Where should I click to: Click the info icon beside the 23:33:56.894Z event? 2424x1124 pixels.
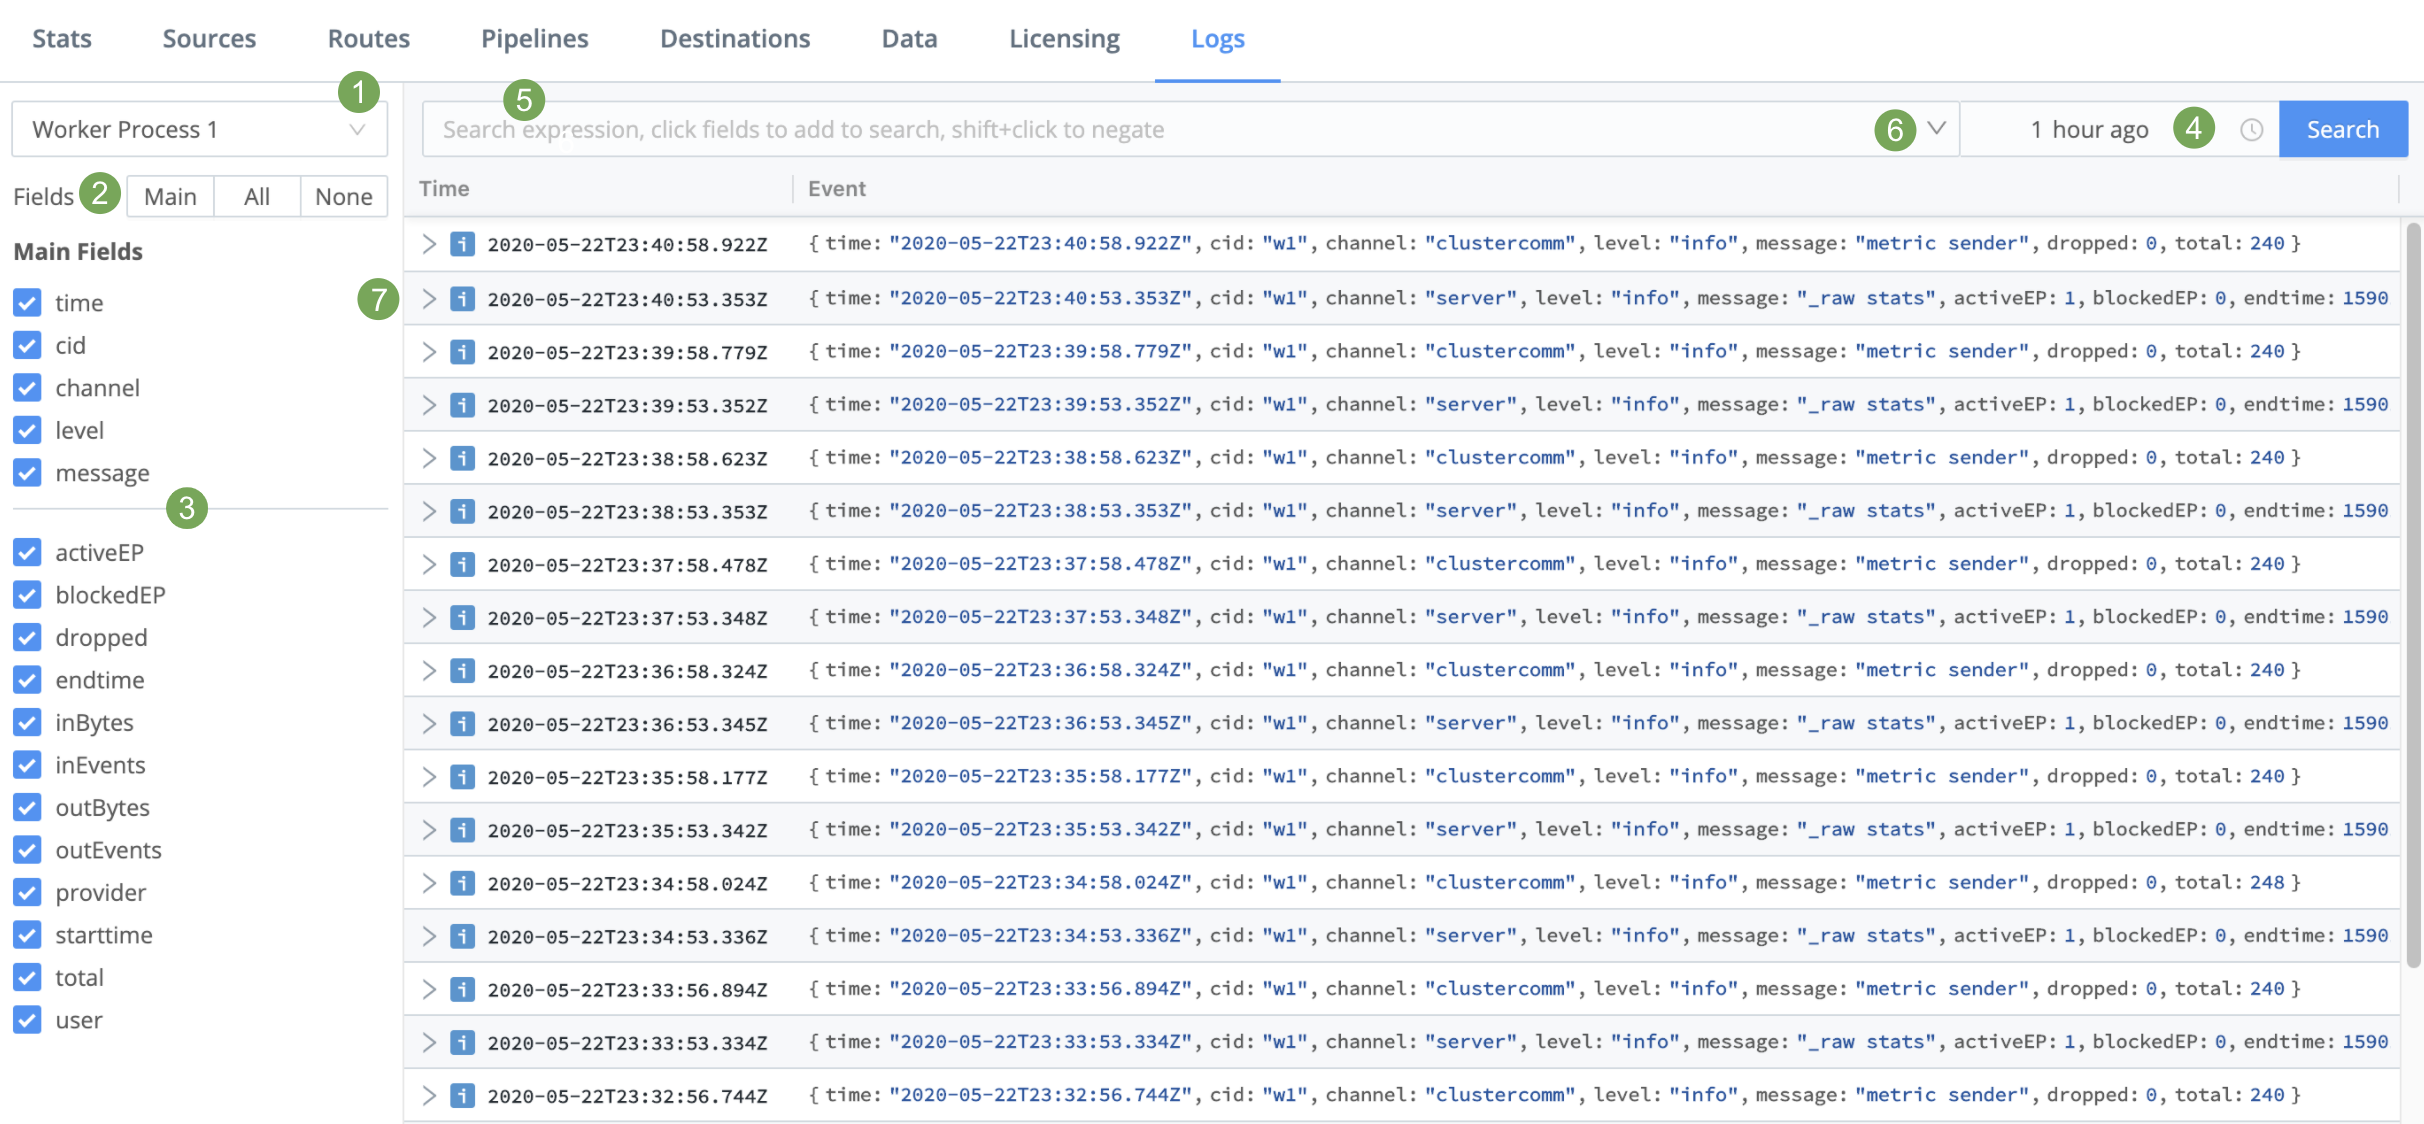[x=462, y=989]
